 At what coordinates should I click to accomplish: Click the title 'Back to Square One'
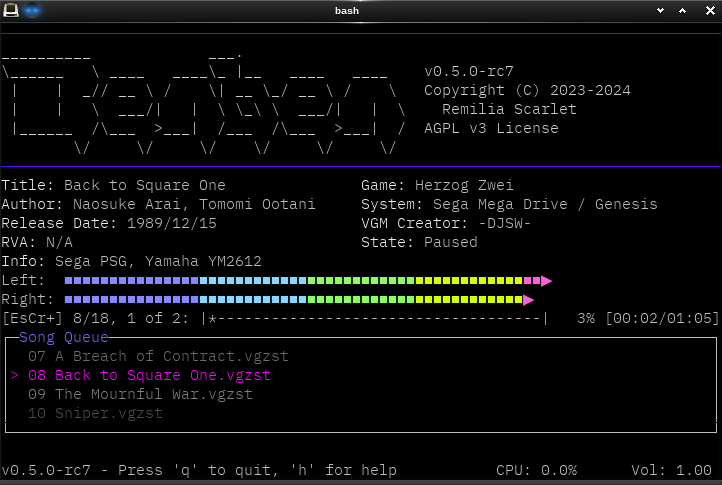click(145, 185)
